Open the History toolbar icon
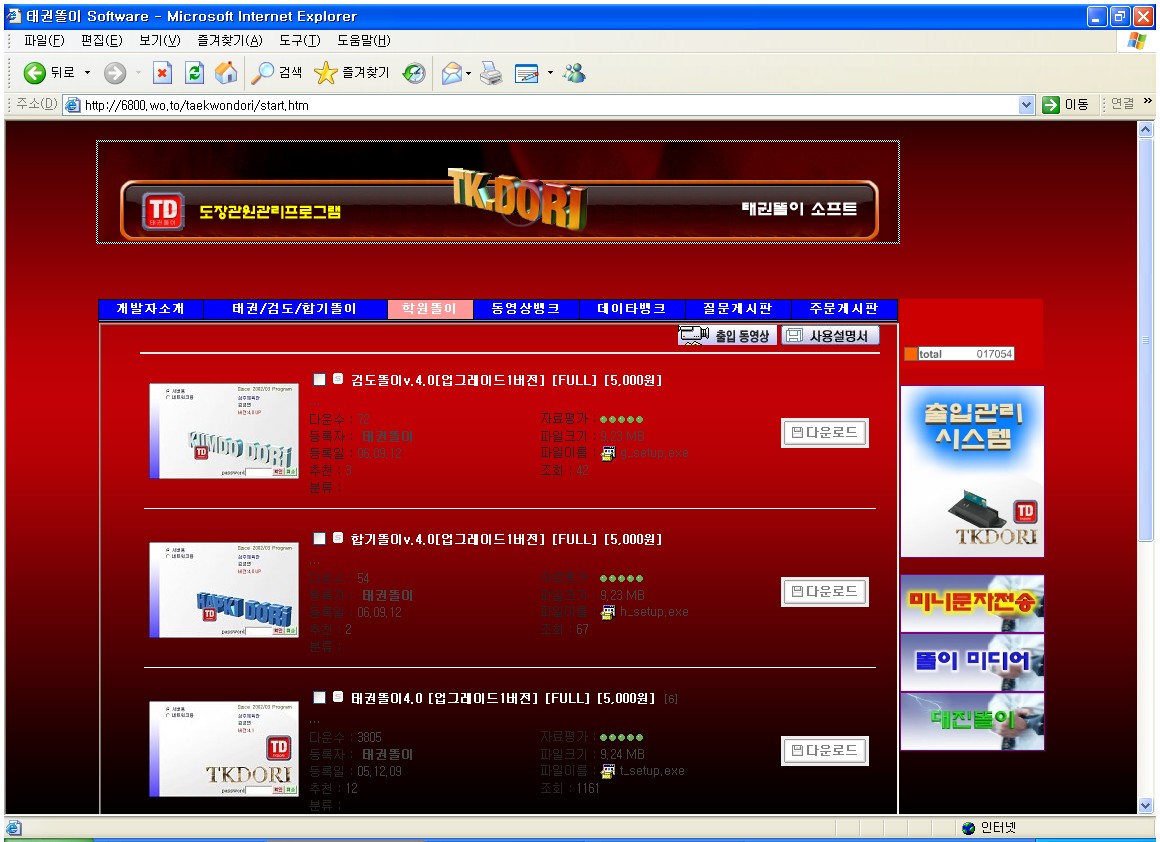1160x842 pixels. 414,73
